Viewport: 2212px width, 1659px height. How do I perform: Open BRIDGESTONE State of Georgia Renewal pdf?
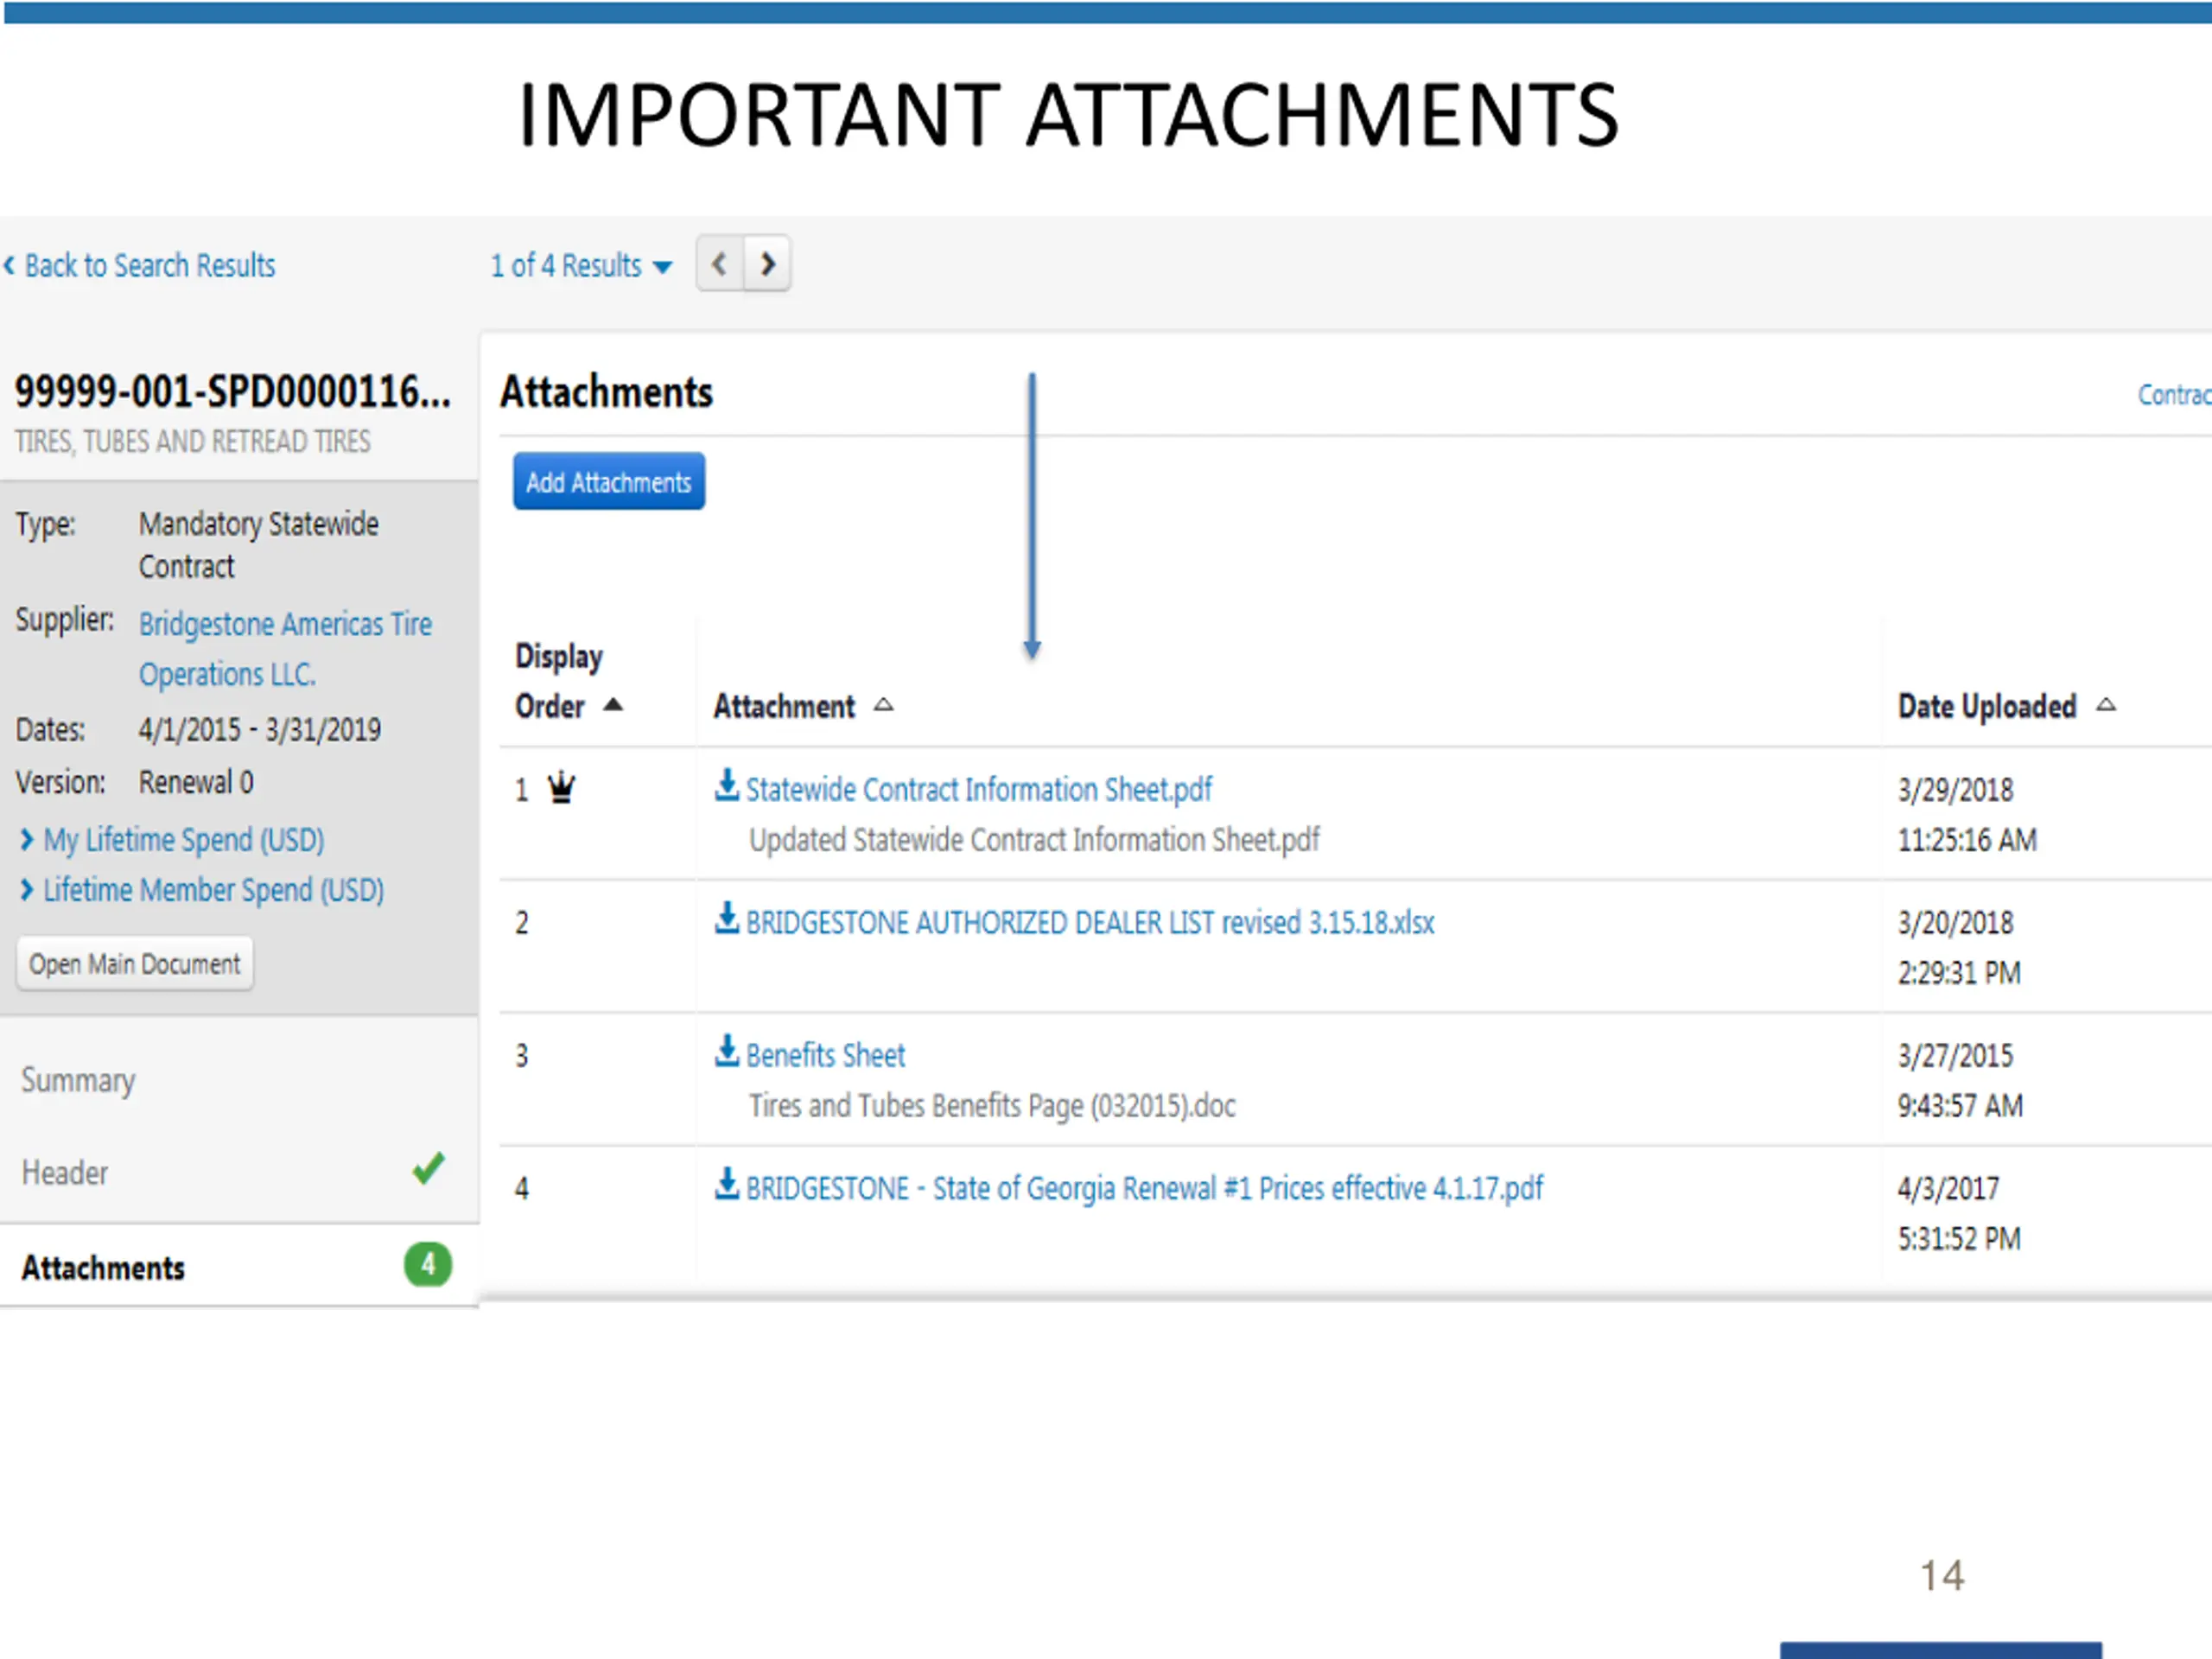pos(1144,1189)
